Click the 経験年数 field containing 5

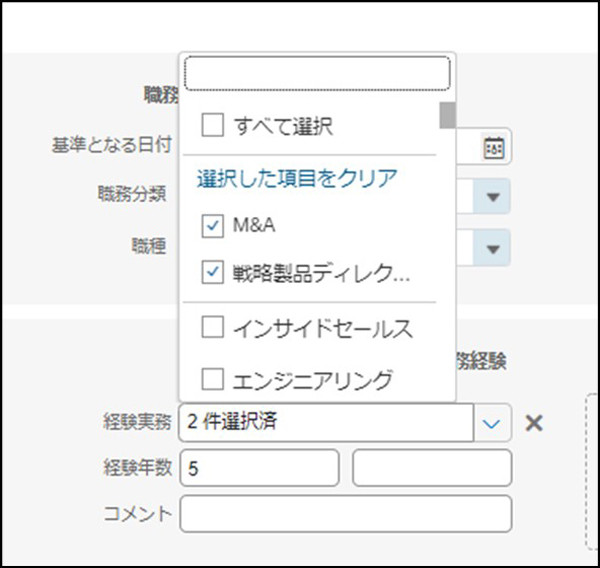(x=259, y=468)
